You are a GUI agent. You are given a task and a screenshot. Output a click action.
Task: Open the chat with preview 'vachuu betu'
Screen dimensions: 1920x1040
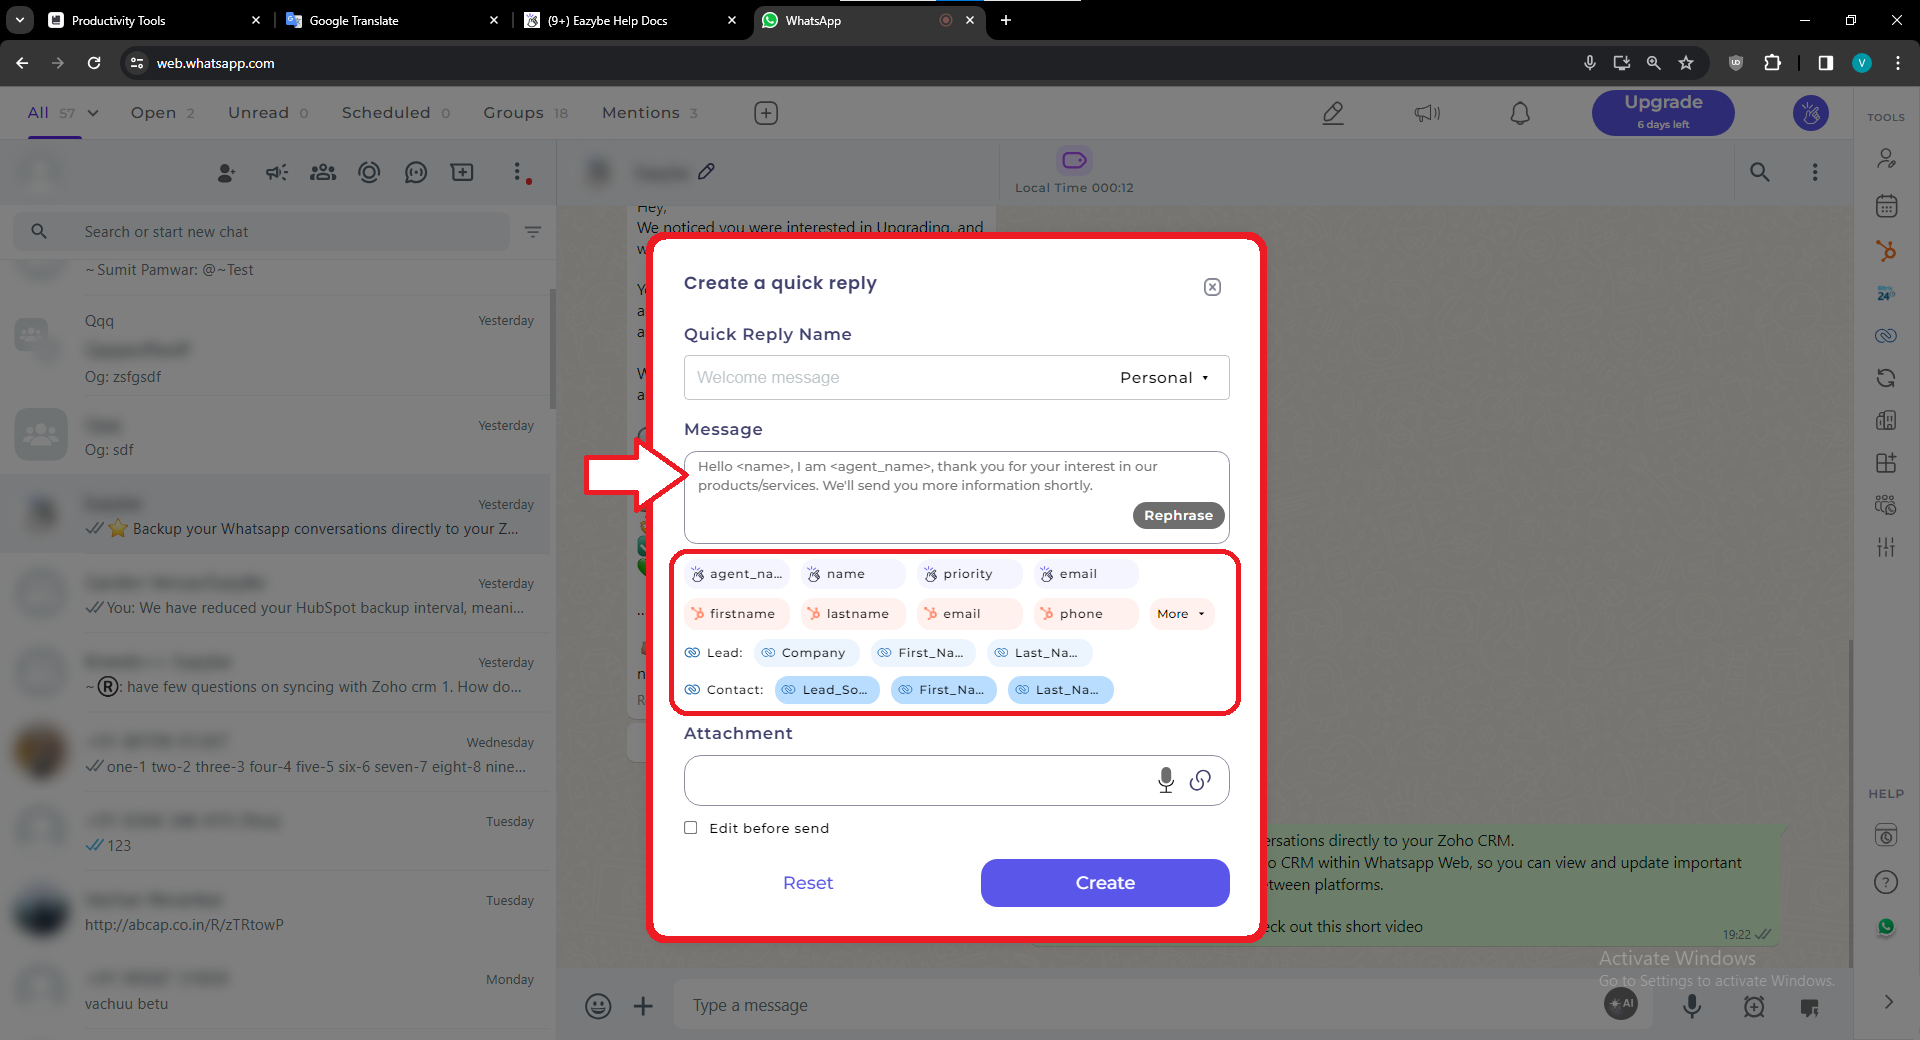pos(276,990)
